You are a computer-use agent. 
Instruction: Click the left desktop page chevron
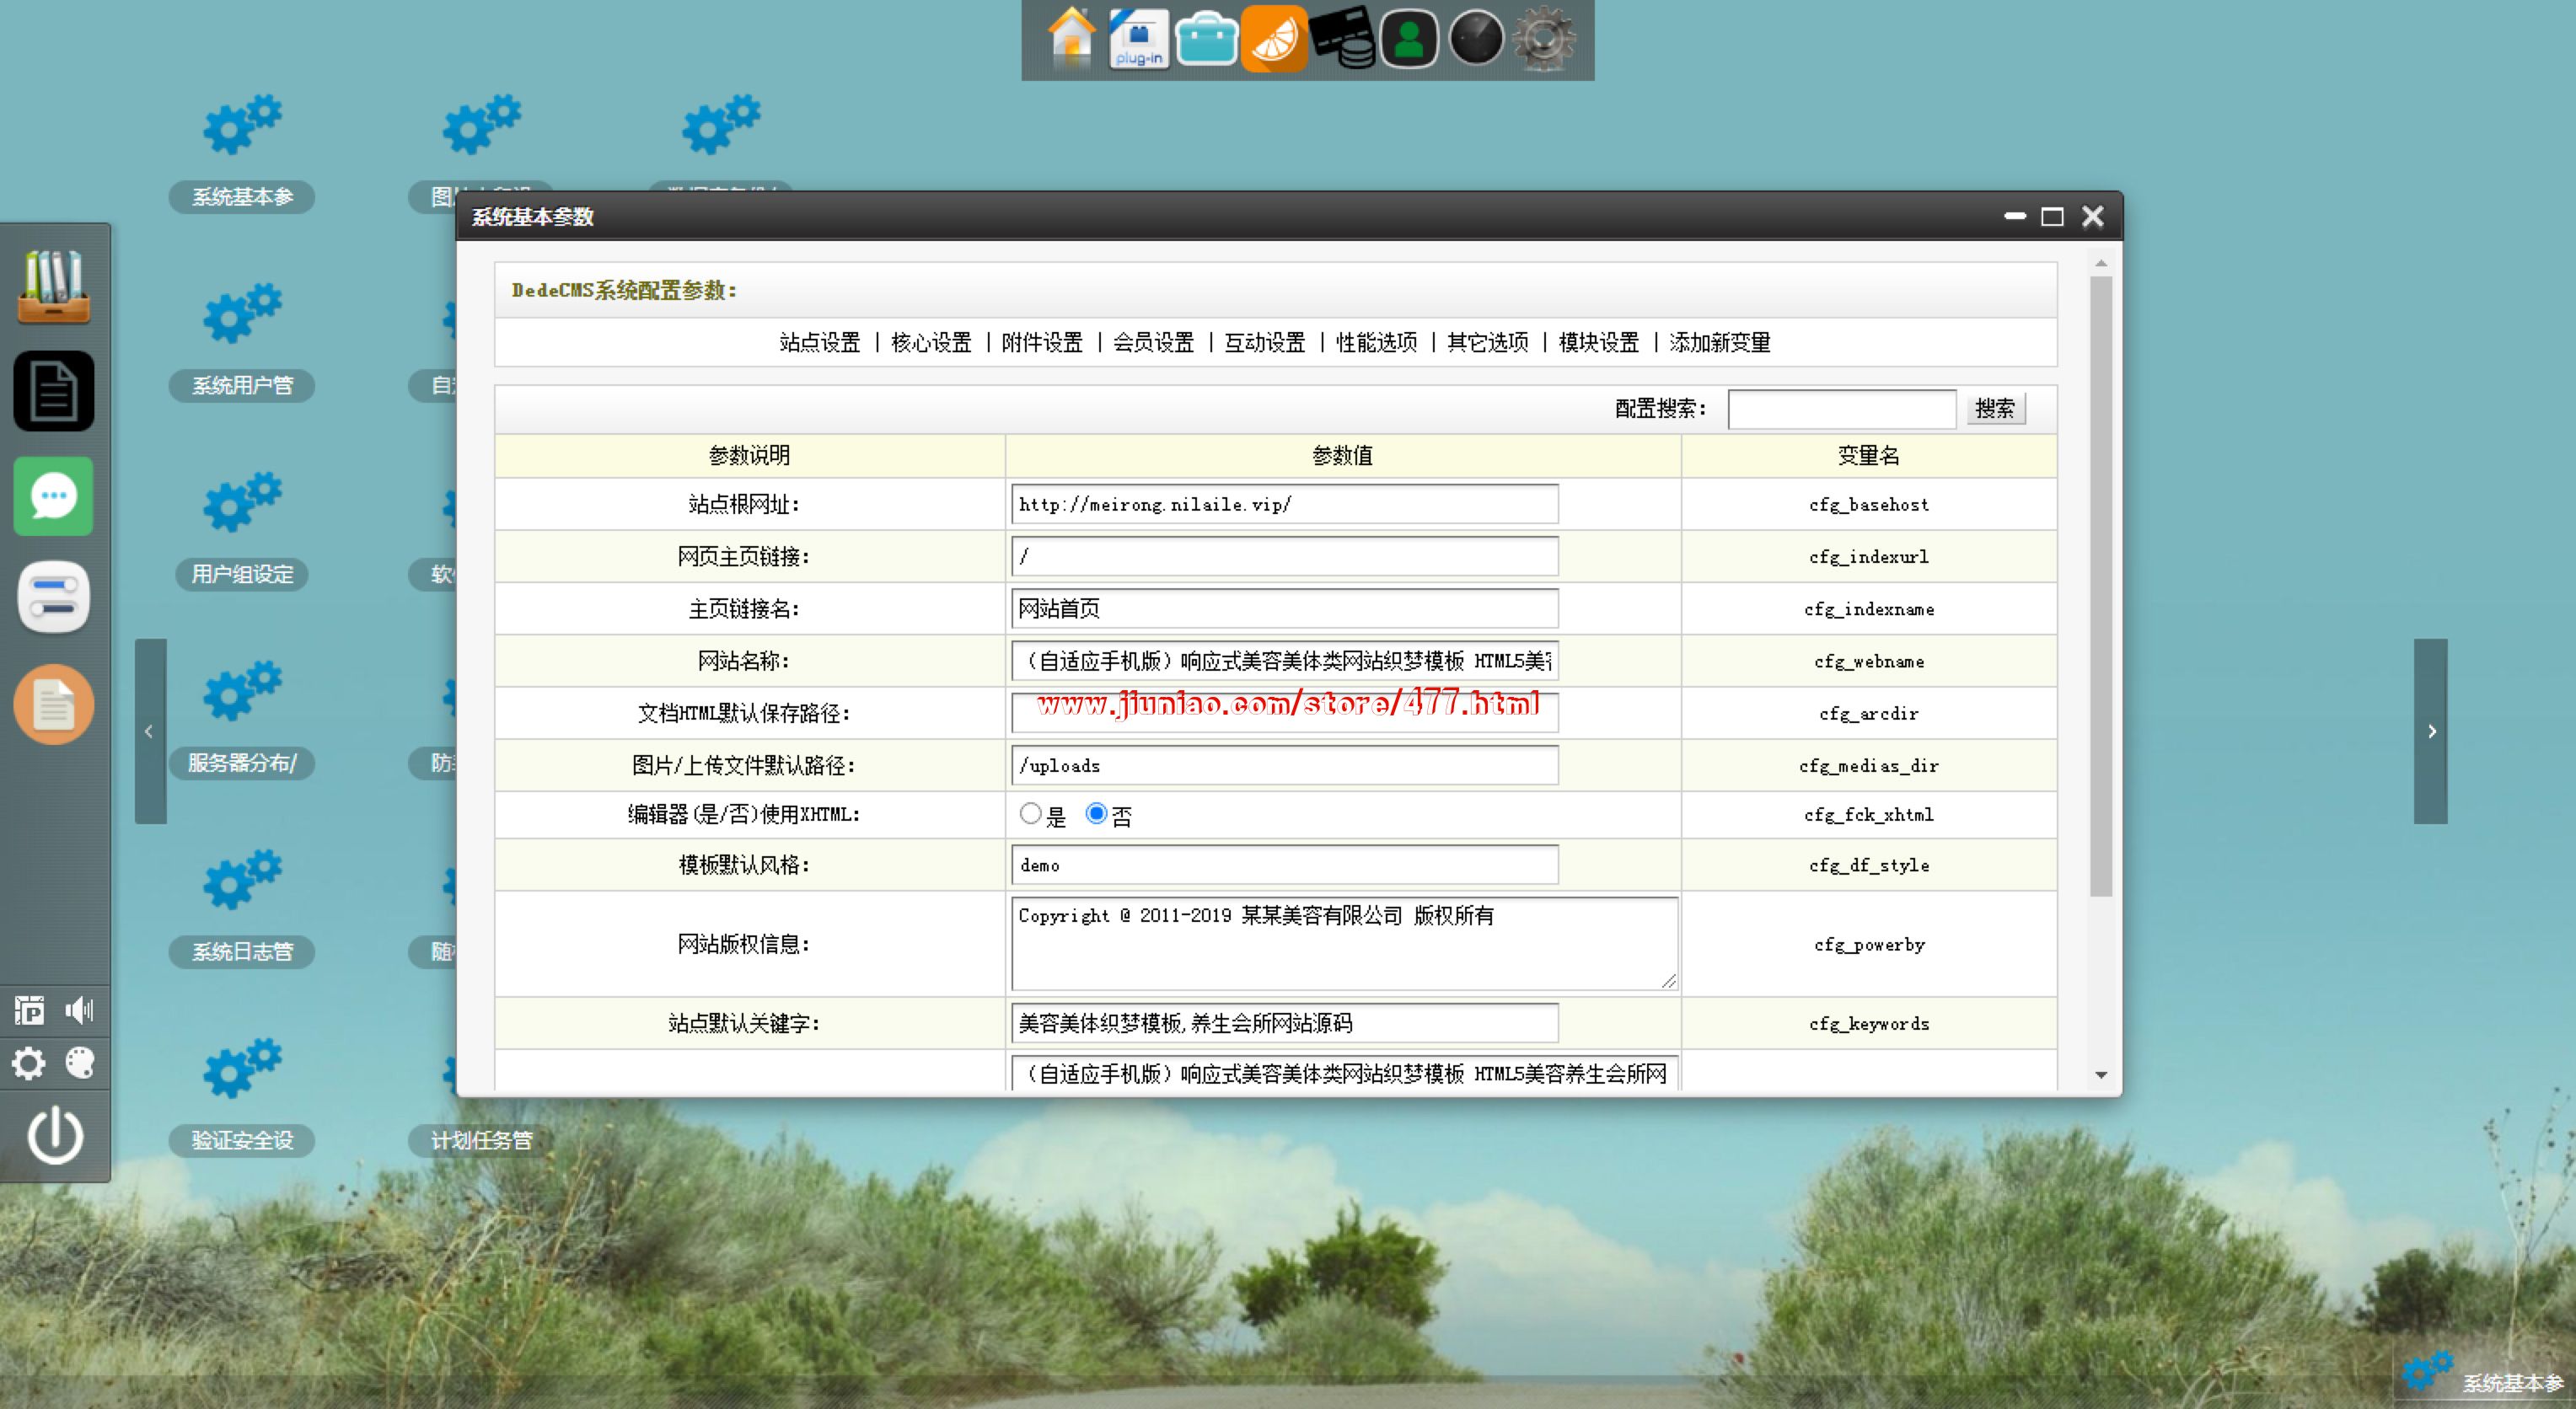click(150, 731)
